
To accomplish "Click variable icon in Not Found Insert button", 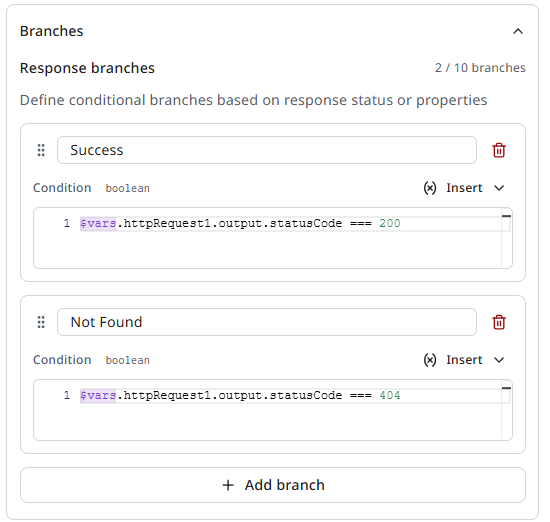I will [x=430, y=360].
